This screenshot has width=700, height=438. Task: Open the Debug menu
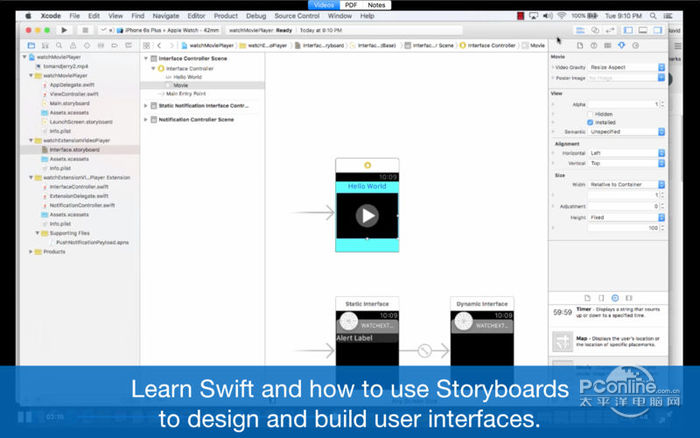point(256,16)
